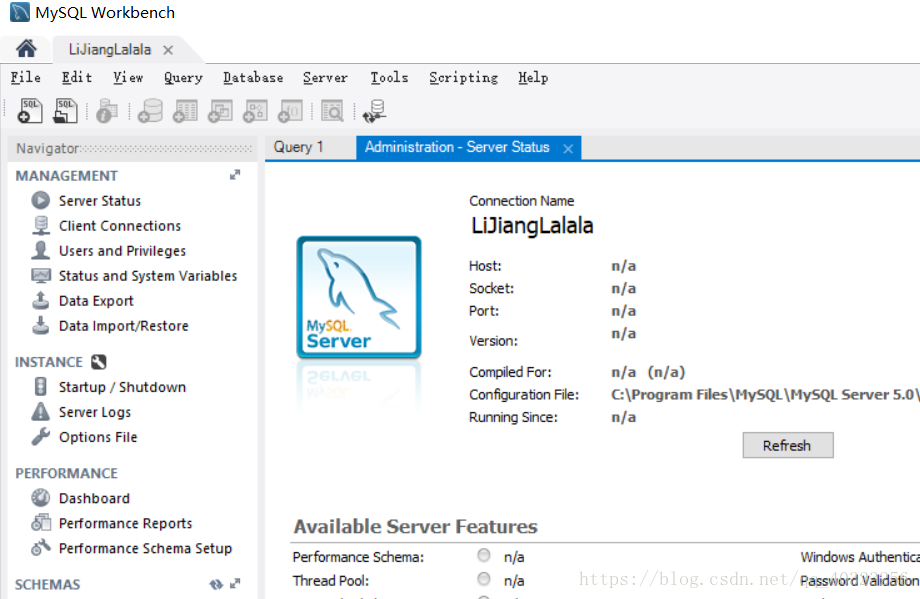Refresh the SCHEMAS list icon
The width and height of the screenshot is (920, 599).
pyautogui.click(x=216, y=584)
